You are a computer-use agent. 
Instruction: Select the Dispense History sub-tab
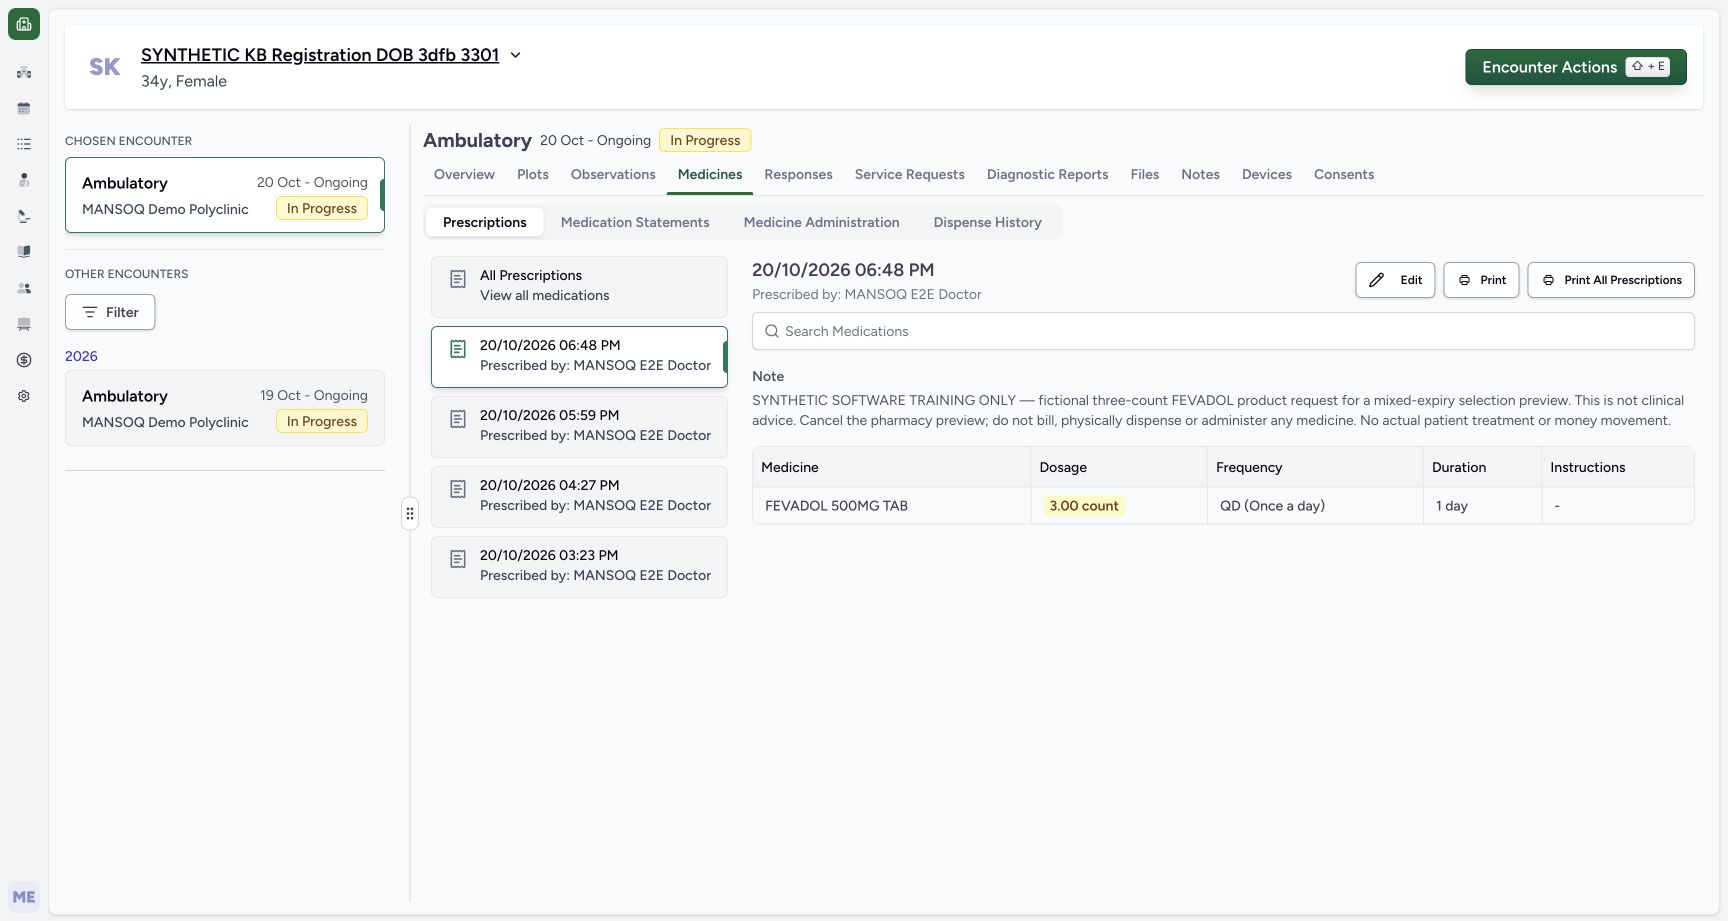click(x=988, y=222)
